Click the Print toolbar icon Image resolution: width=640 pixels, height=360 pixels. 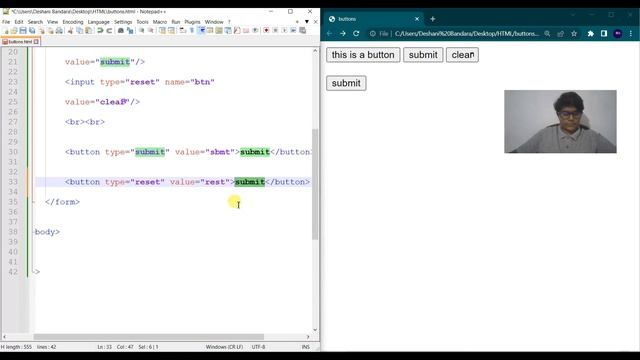59,31
